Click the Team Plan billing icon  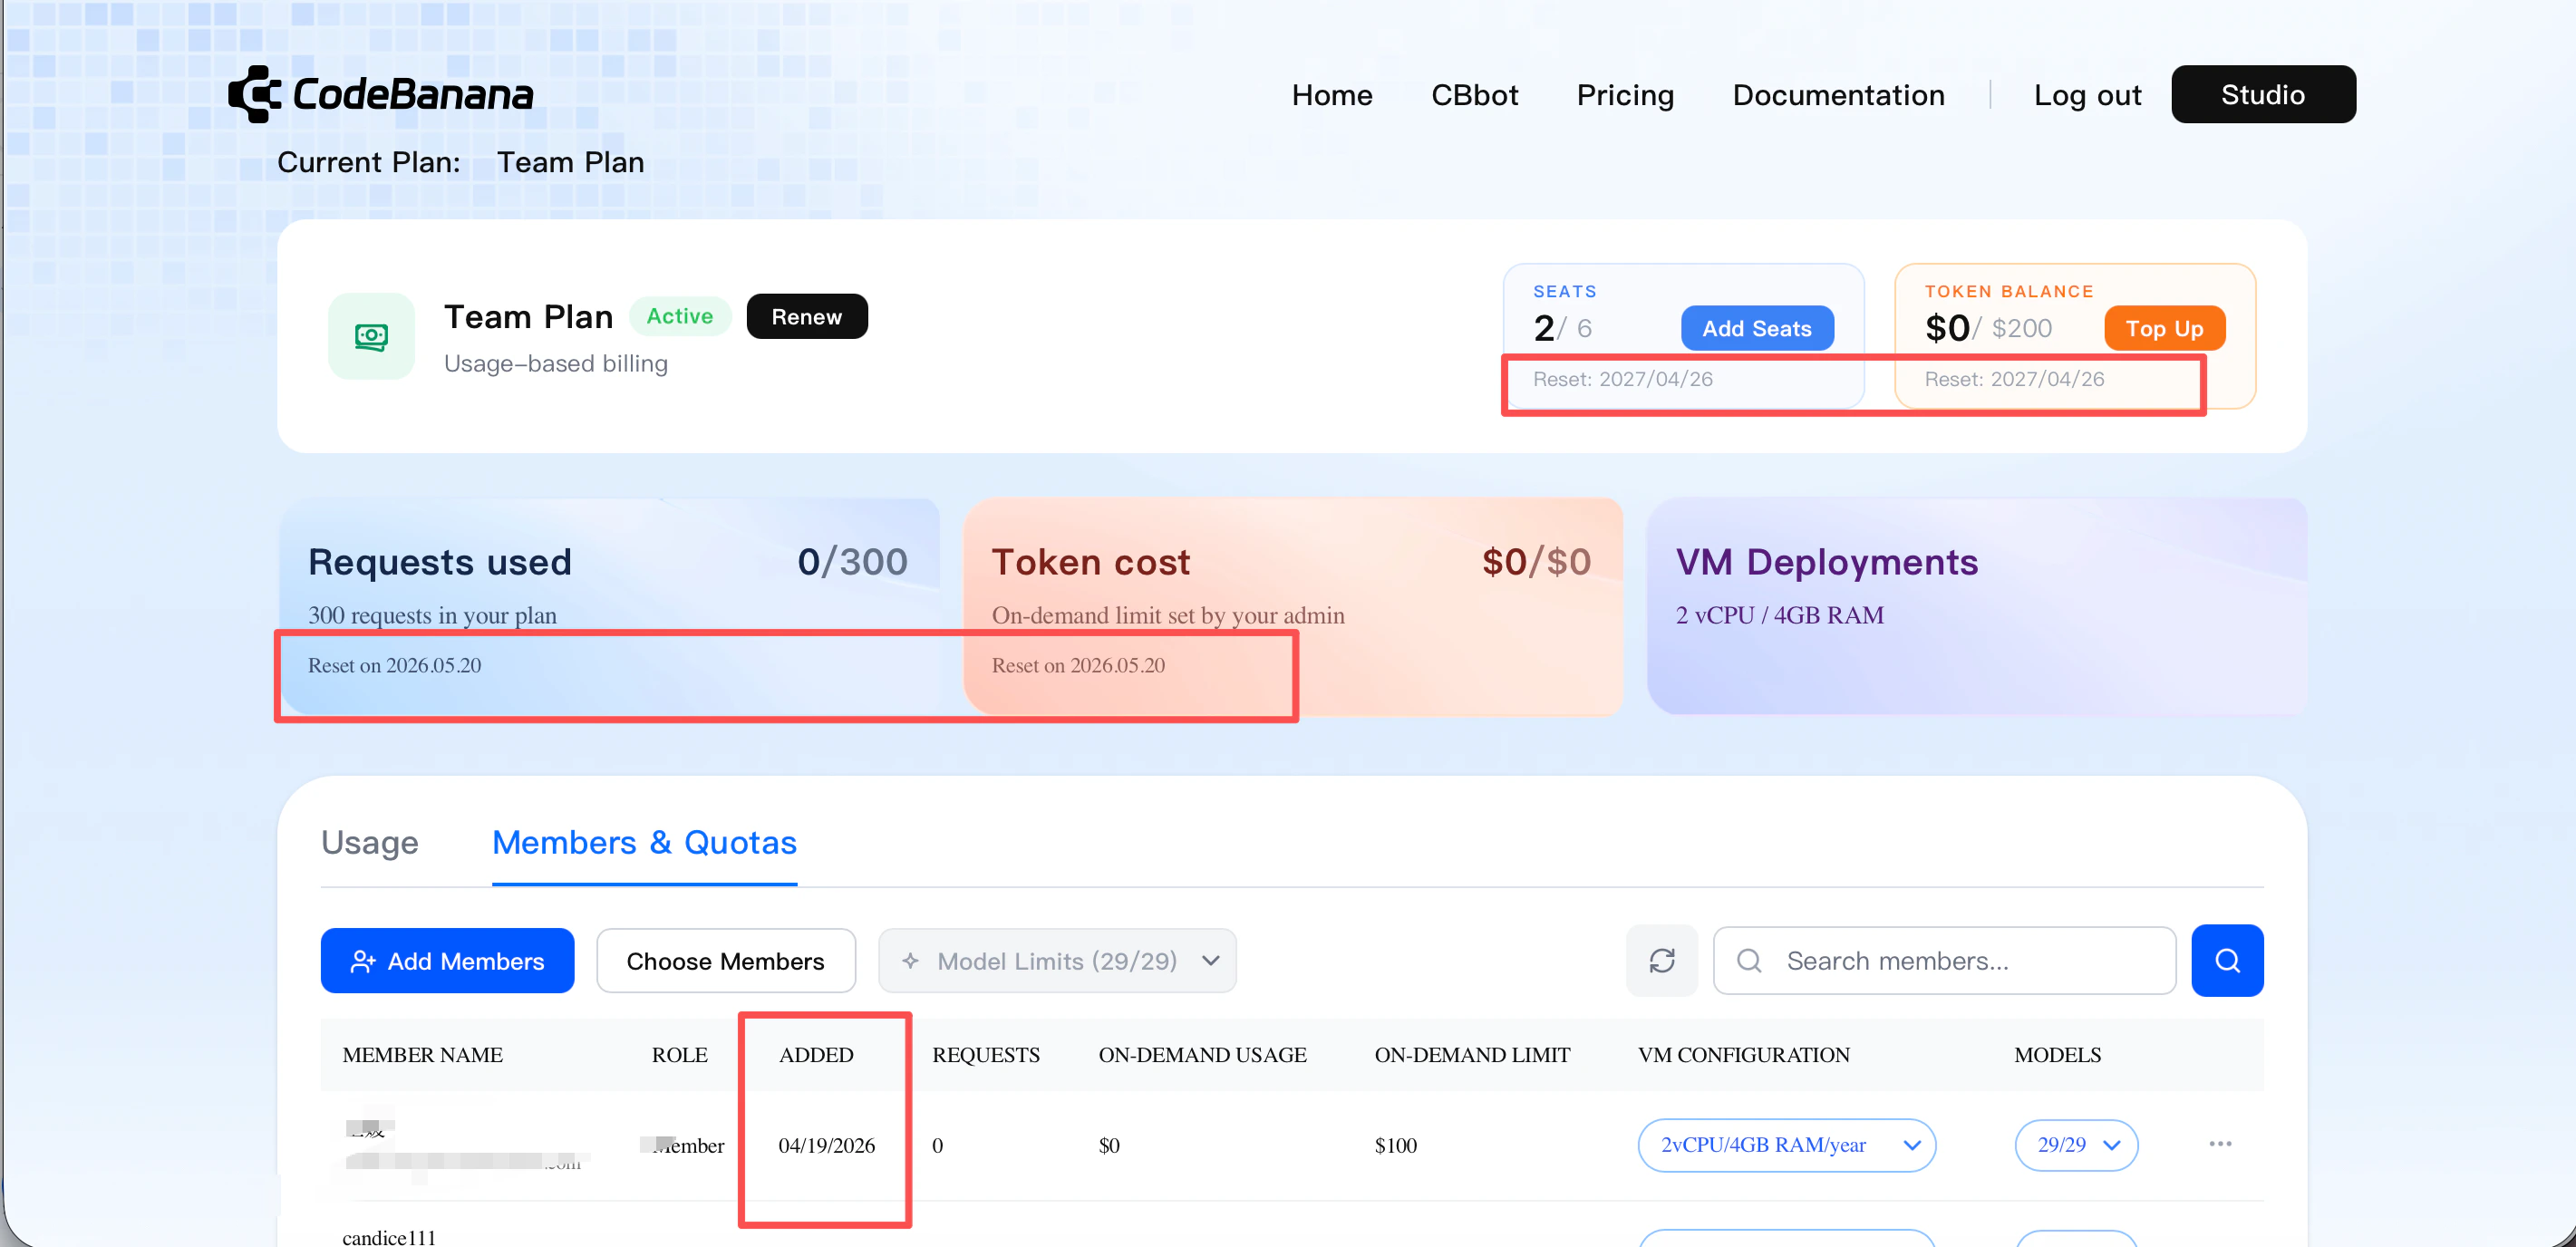(371, 336)
